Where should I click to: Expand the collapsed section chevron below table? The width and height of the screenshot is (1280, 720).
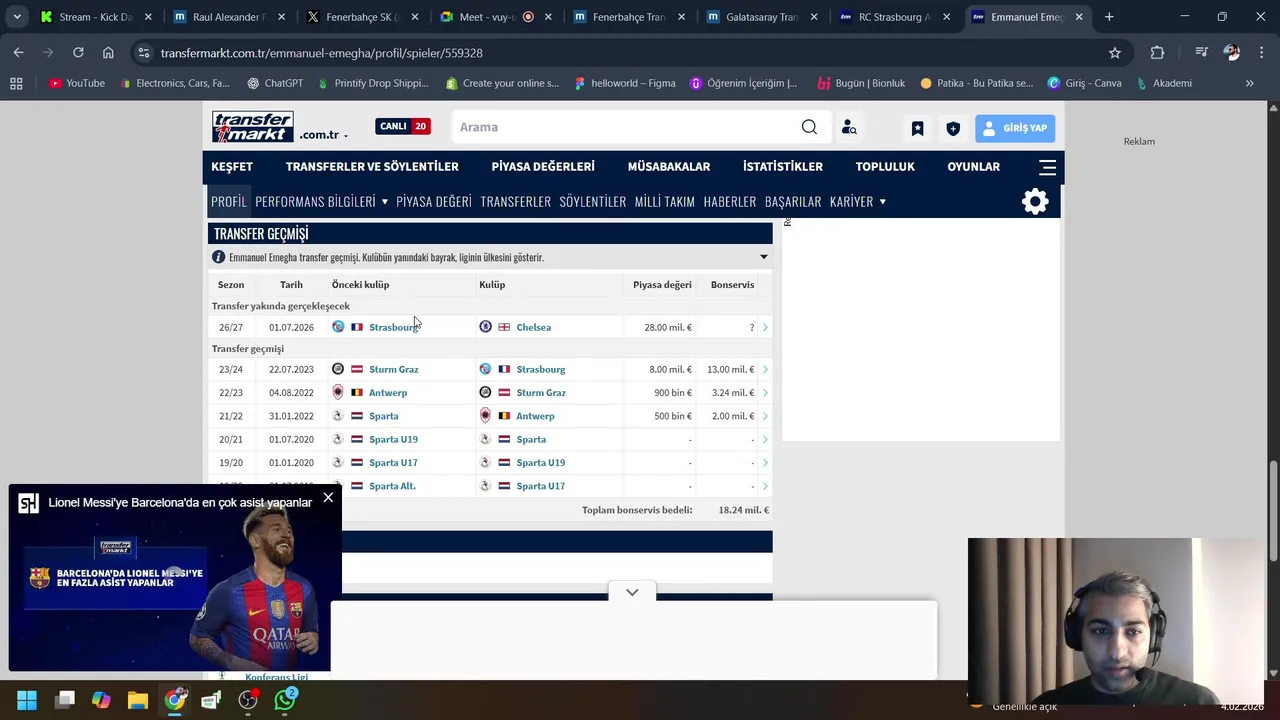click(632, 592)
